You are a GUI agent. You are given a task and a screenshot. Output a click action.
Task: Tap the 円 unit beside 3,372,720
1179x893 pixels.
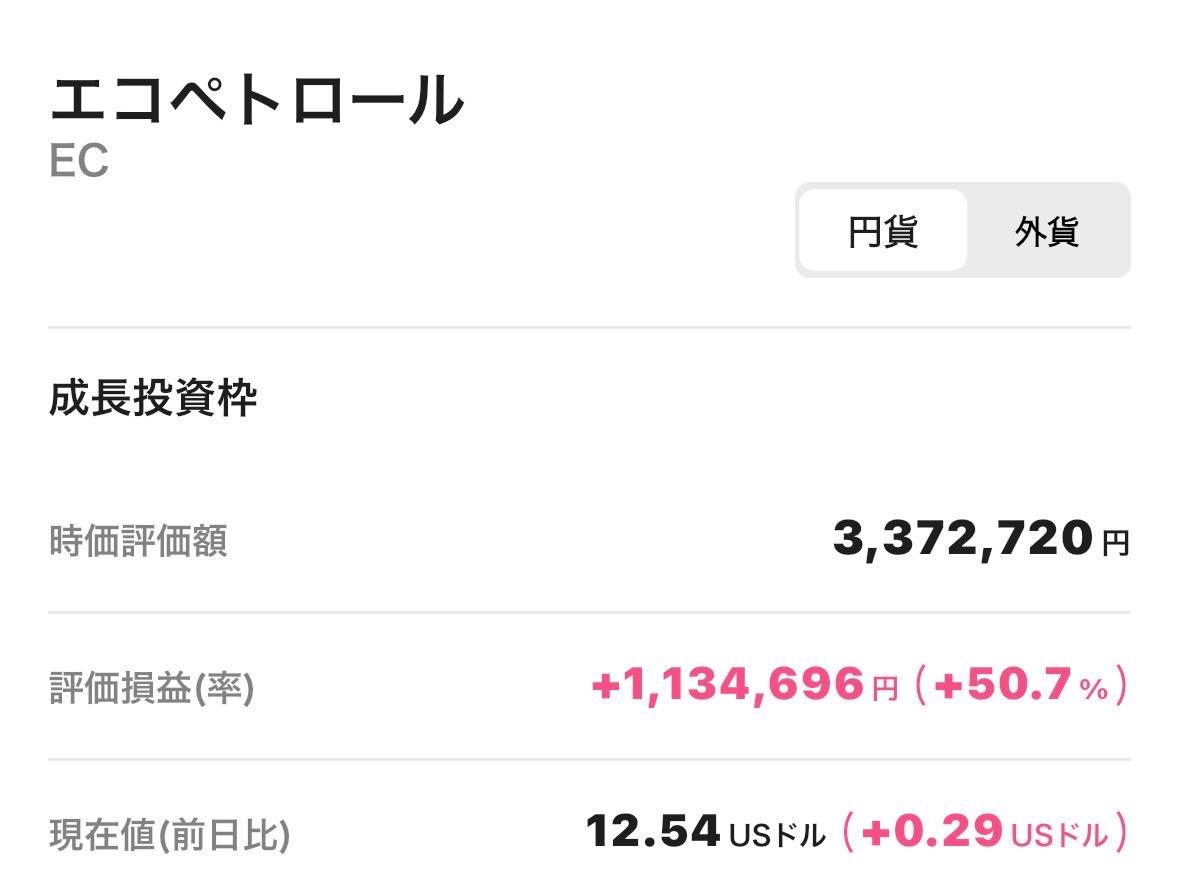click(1115, 544)
